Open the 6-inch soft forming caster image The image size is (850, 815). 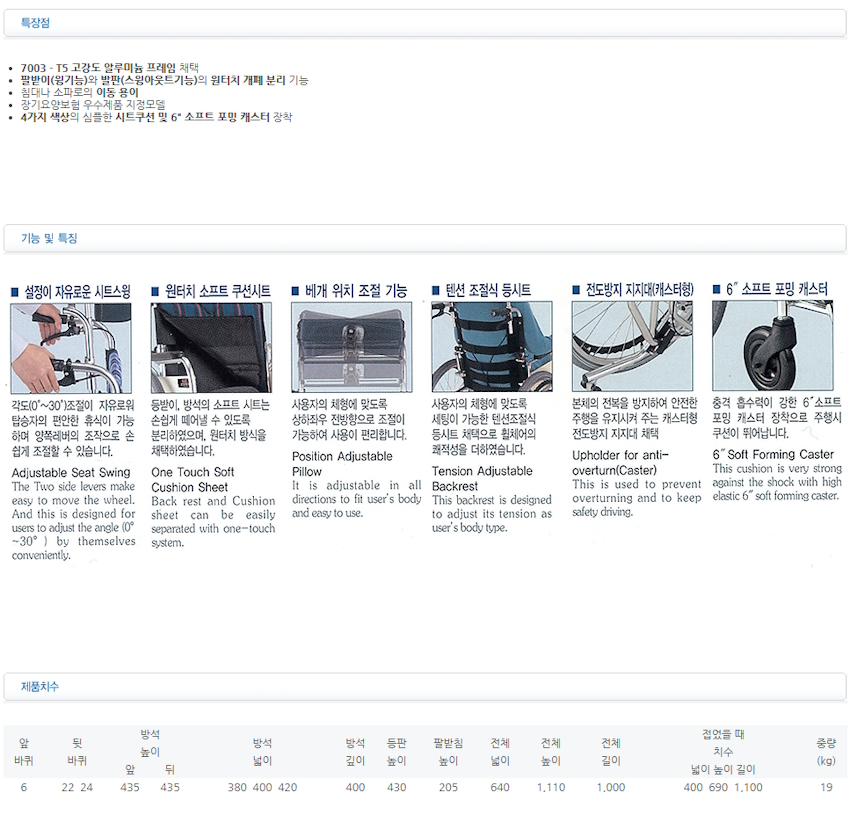click(x=772, y=347)
